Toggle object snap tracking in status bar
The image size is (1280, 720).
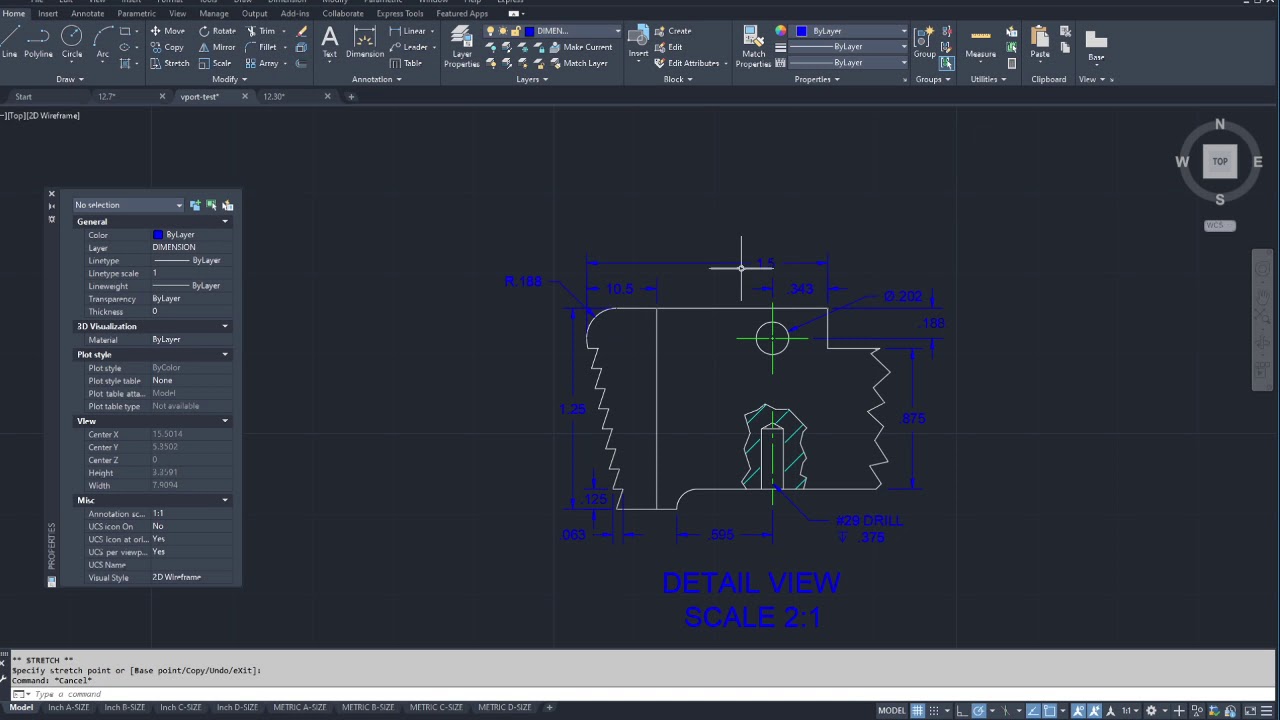[1034, 711]
